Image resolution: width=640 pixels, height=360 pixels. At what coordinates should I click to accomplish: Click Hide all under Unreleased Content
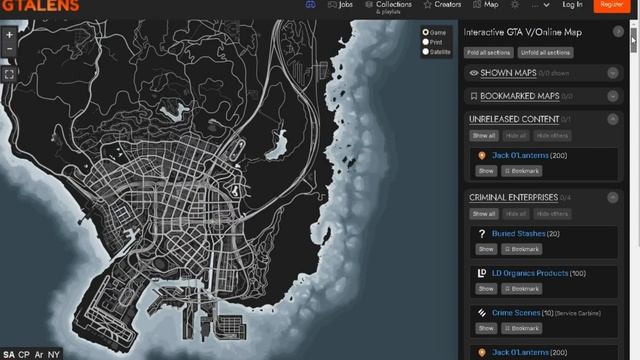(516, 136)
